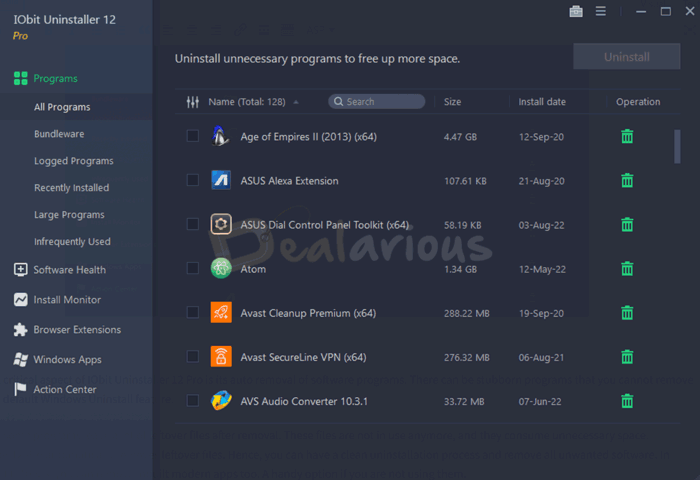Click the Avast Cleanup Premium rocket icon
Screen dimensions: 700x480
click(x=221, y=313)
